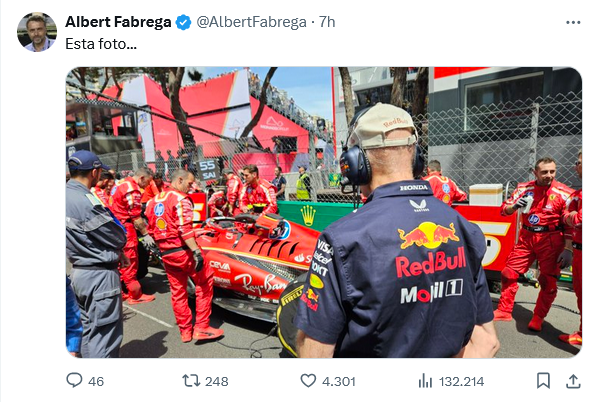
Task: Click the 'Esta foto...' tweet text
Action: (101, 44)
